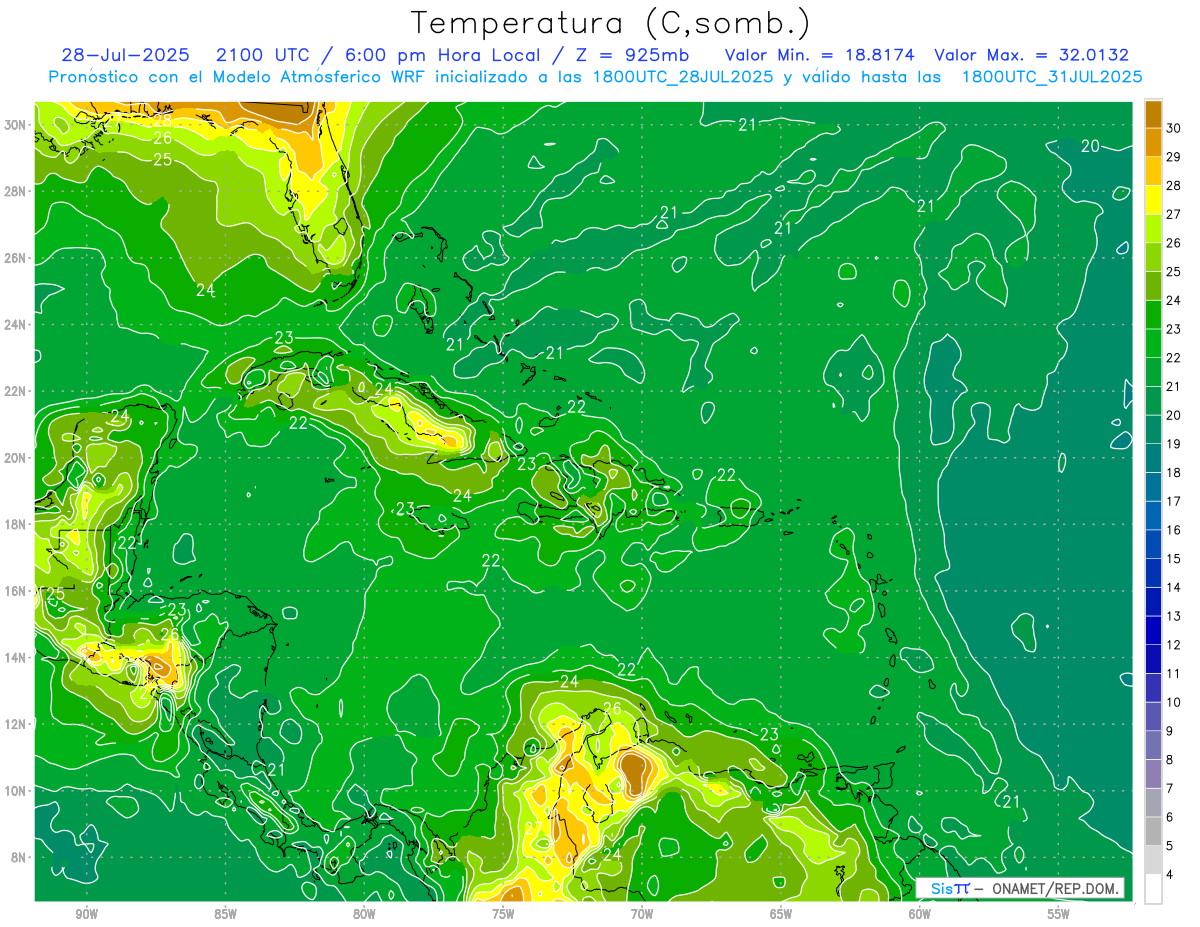Image resolution: width=1200 pixels, height=927 pixels.
Task: Click the colorbar scale label '7'
Action: click(x=1171, y=788)
